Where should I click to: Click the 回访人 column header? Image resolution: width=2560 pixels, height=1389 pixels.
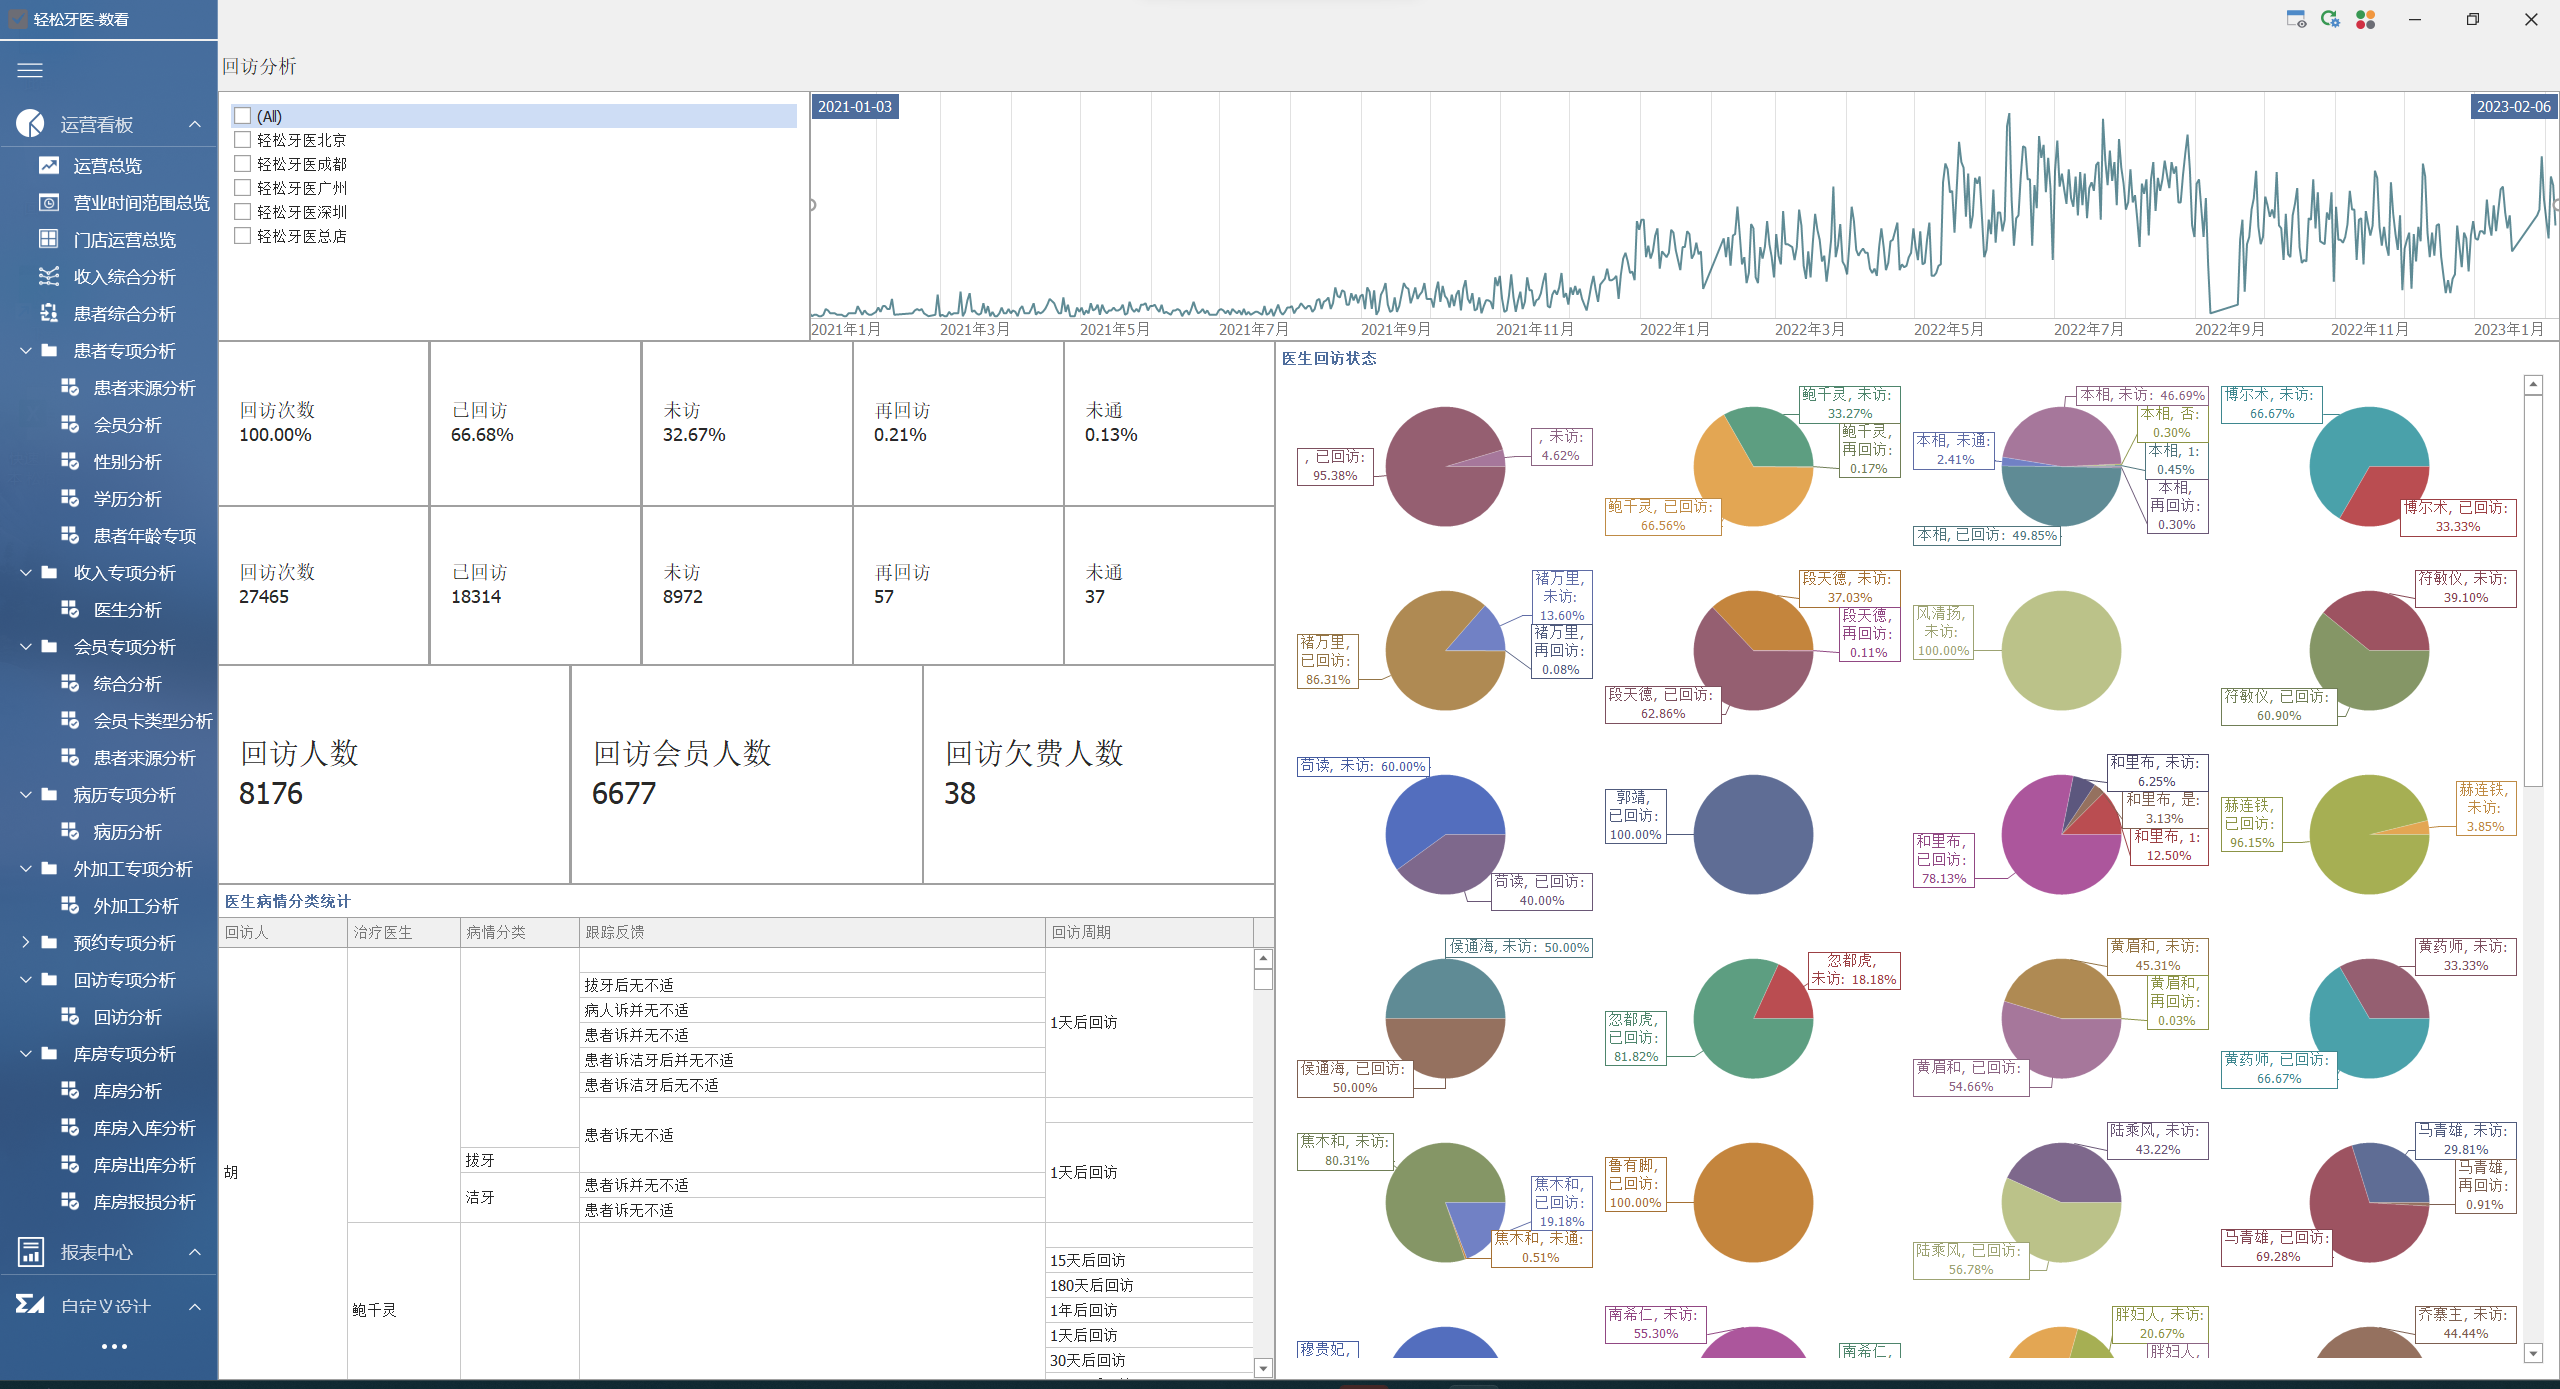(283, 932)
